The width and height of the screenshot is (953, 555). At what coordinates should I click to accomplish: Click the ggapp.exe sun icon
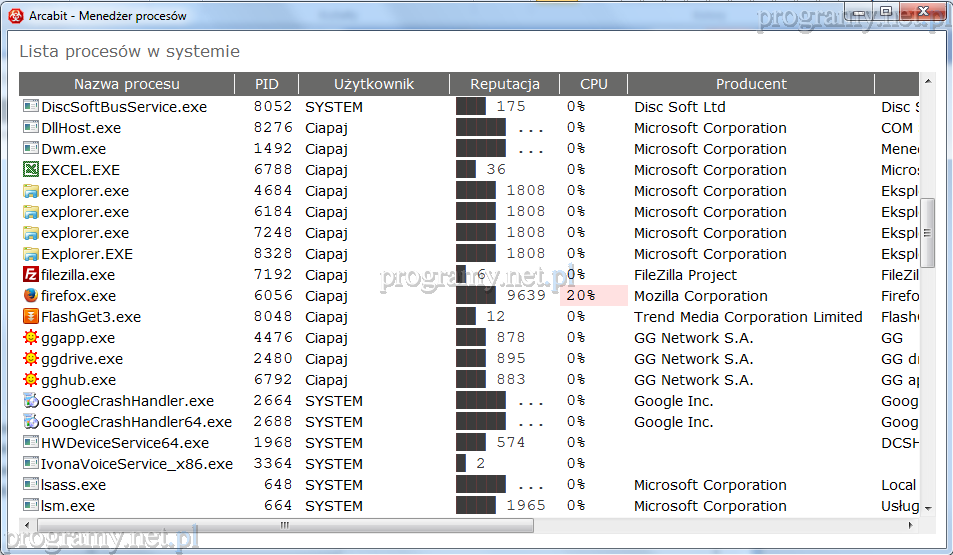tap(30, 338)
